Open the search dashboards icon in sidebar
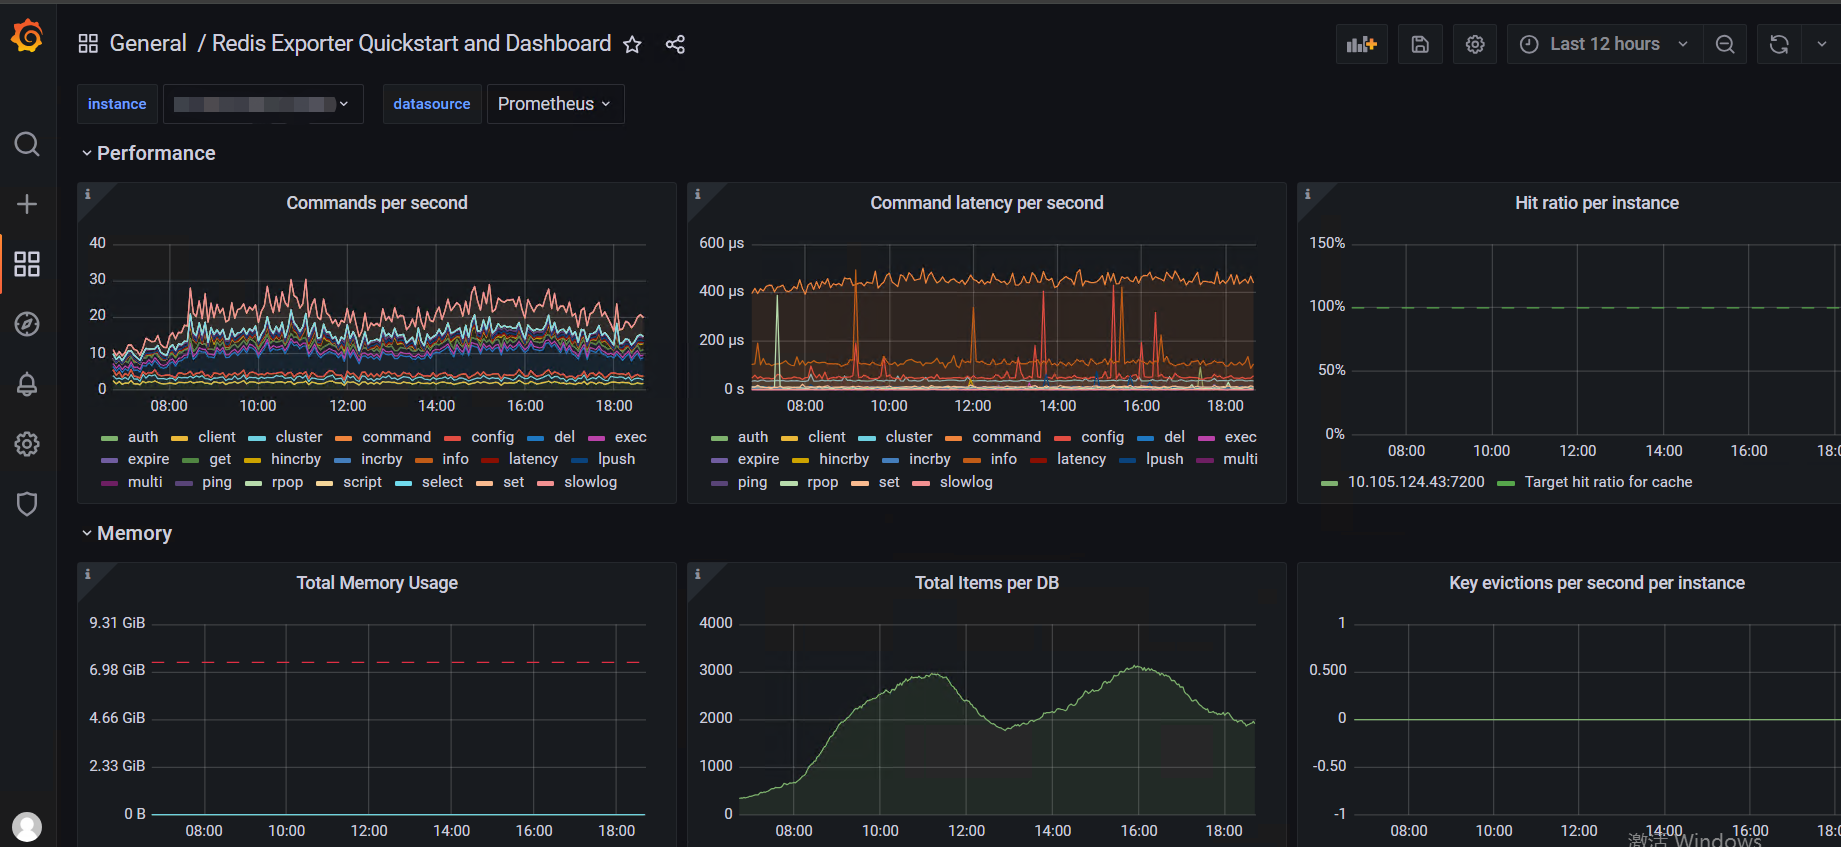 tap(27, 144)
